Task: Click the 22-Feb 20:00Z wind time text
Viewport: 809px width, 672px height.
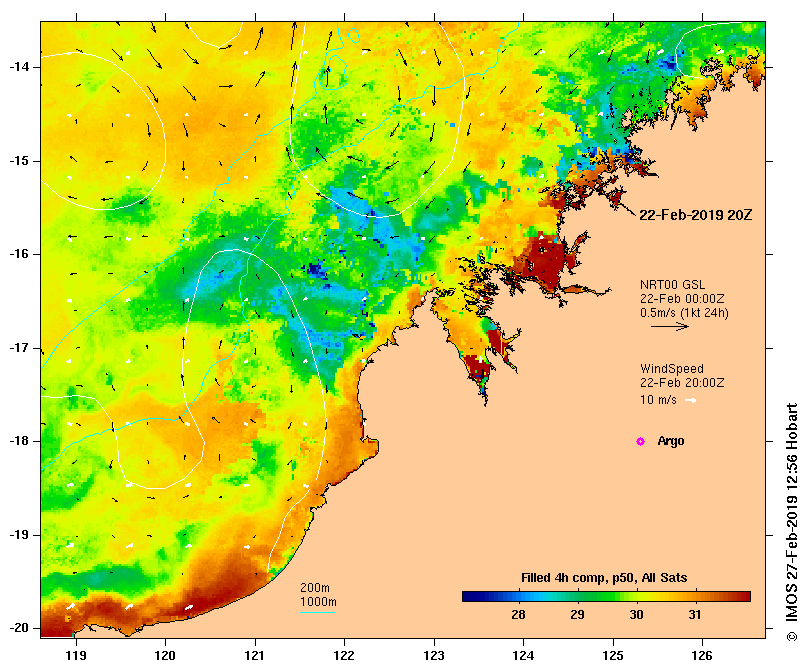Action: click(682, 383)
